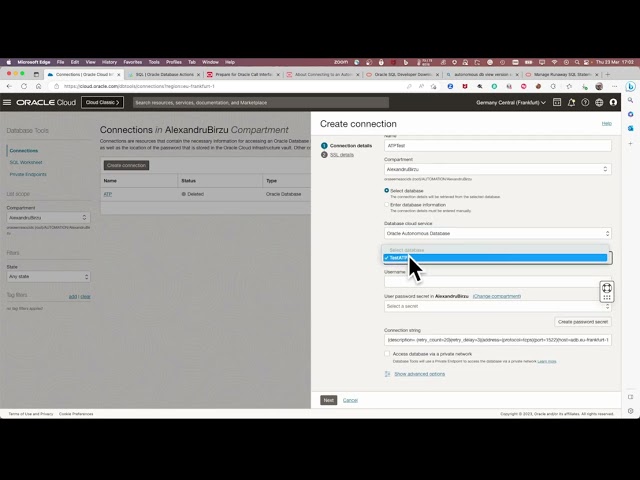Viewport: 640px width, 480px height.
Task: Go to SSL details step
Action: pyautogui.click(x=342, y=155)
